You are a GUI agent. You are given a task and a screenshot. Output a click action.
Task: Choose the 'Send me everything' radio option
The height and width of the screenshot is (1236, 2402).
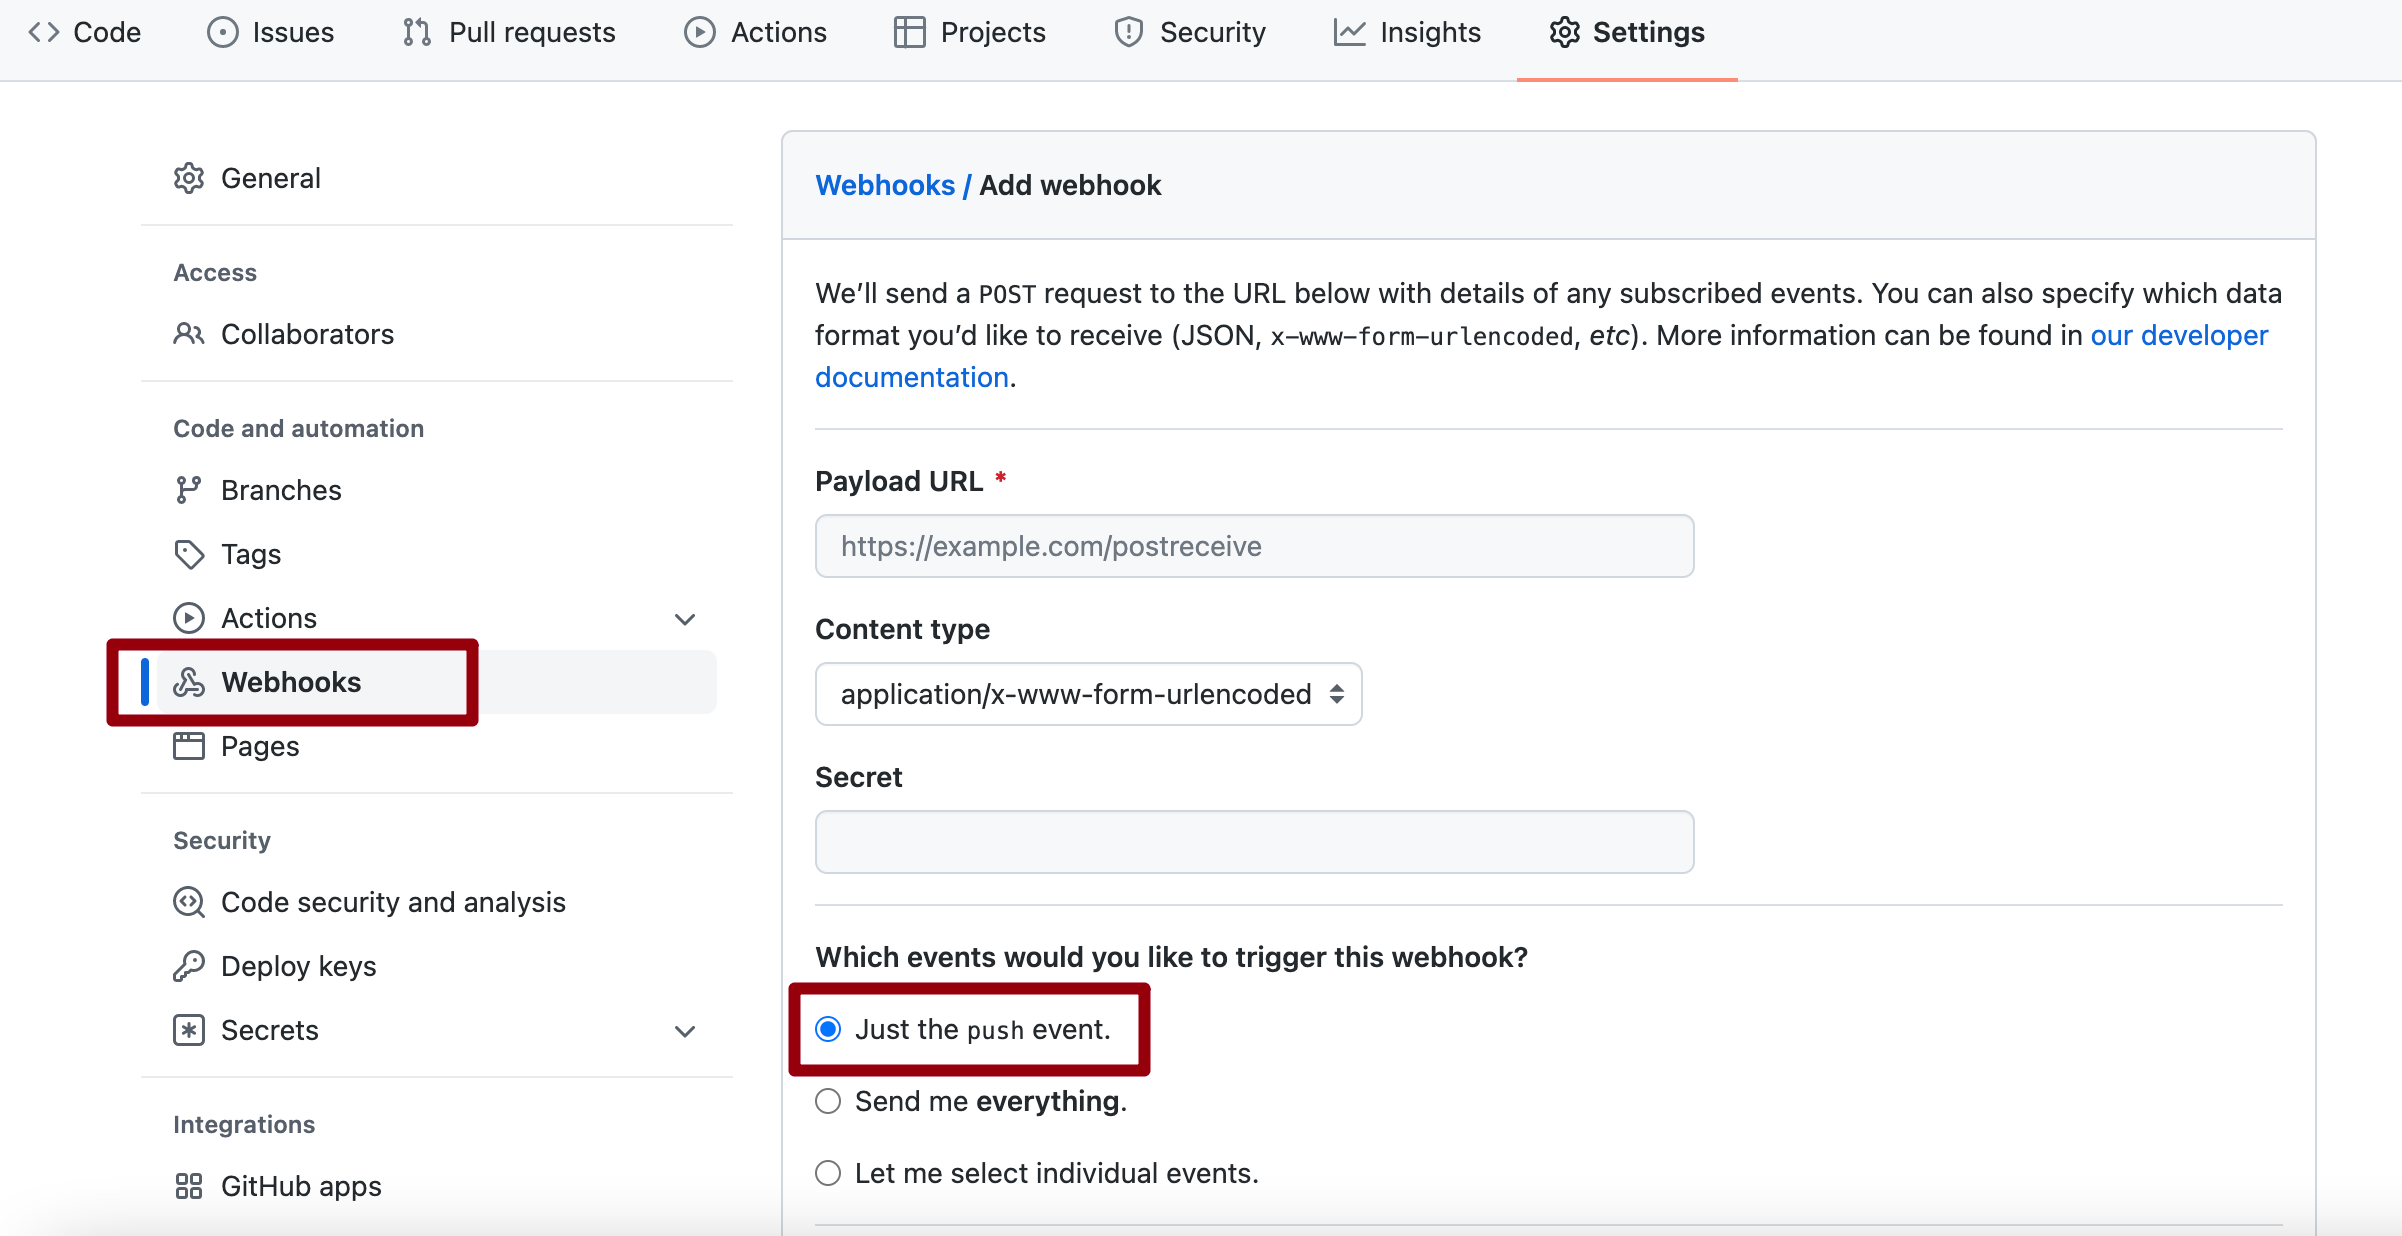click(x=828, y=1101)
